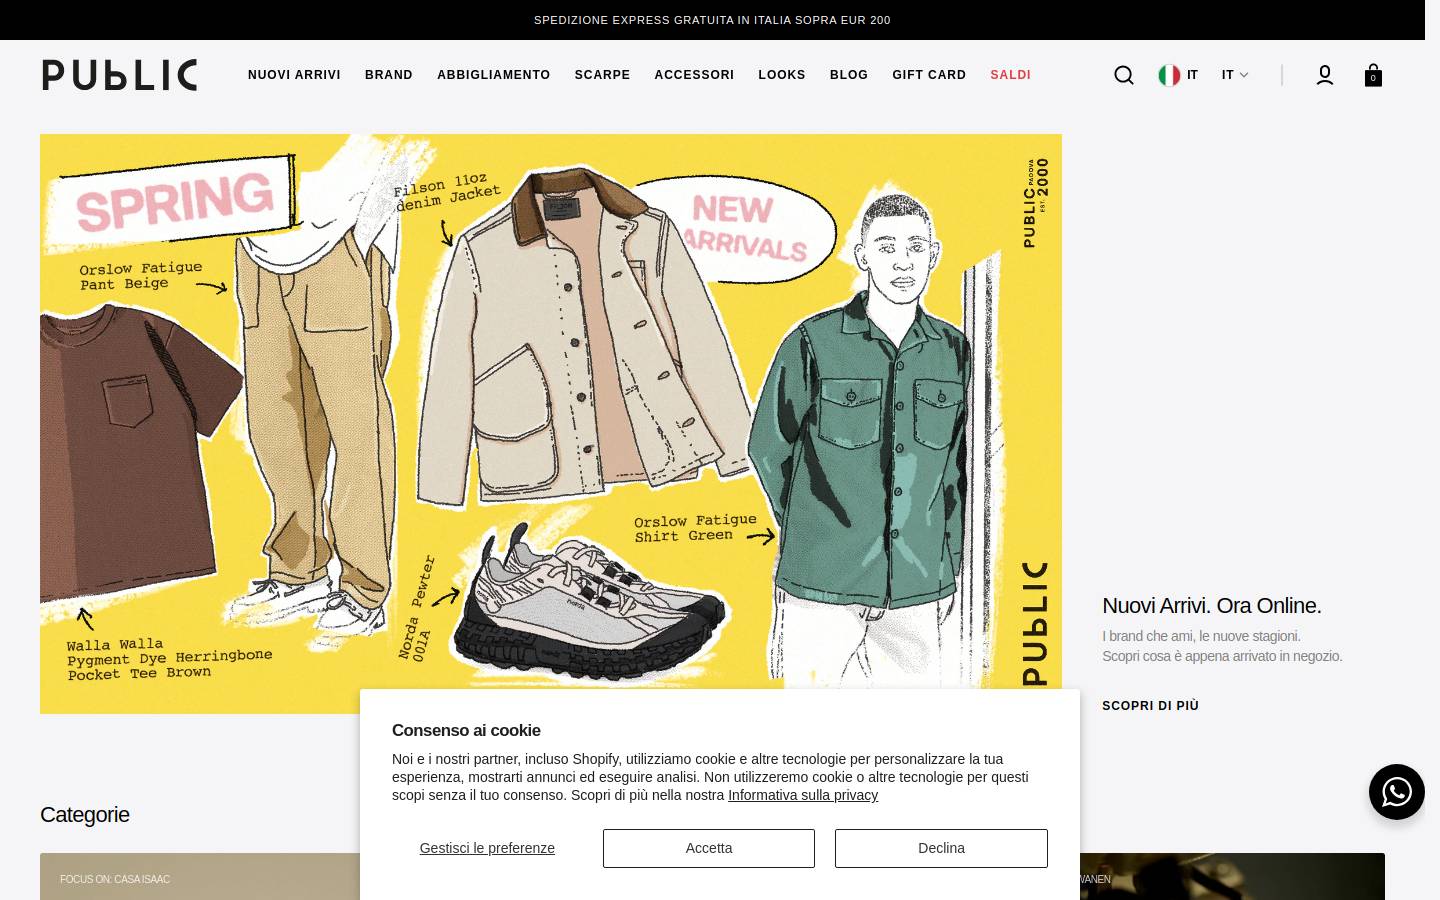Click the Accetta cookie button
The height and width of the screenshot is (900, 1440).
click(709, 848)
